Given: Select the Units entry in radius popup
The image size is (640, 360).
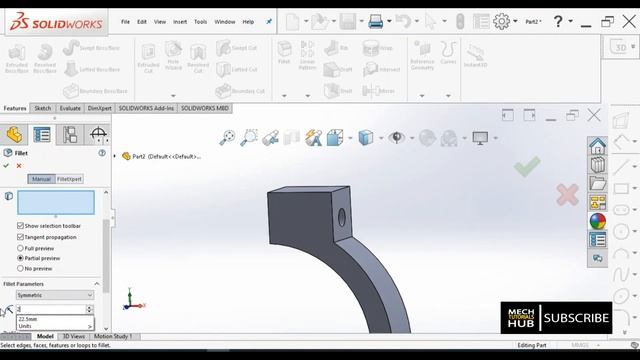Looking at the screenshot, I should [x=55, y=326].
